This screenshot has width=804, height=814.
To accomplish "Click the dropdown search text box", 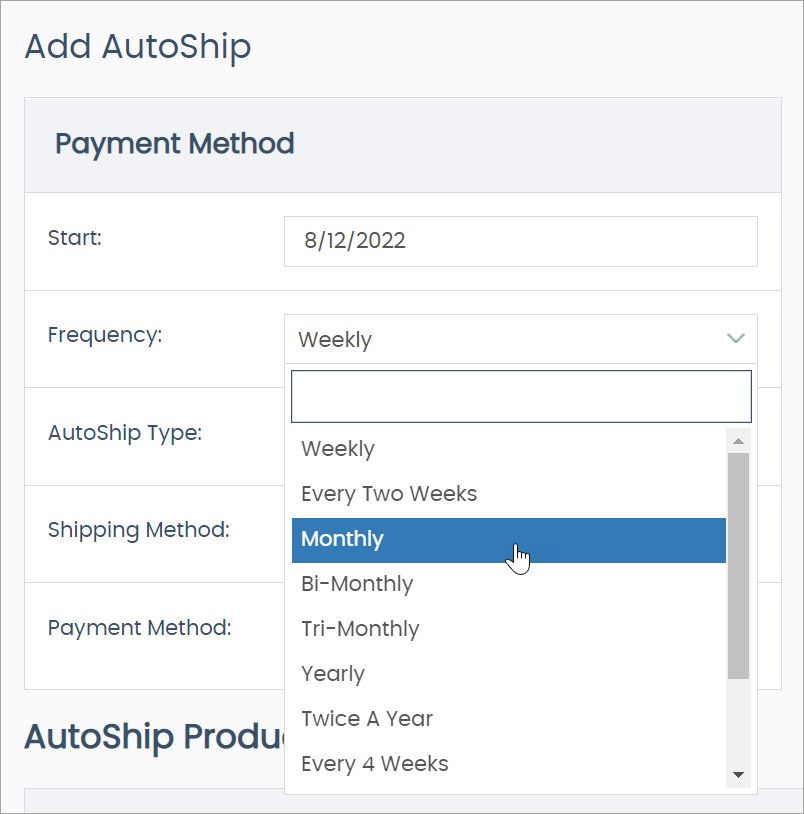I will click(x=520, y=396).
